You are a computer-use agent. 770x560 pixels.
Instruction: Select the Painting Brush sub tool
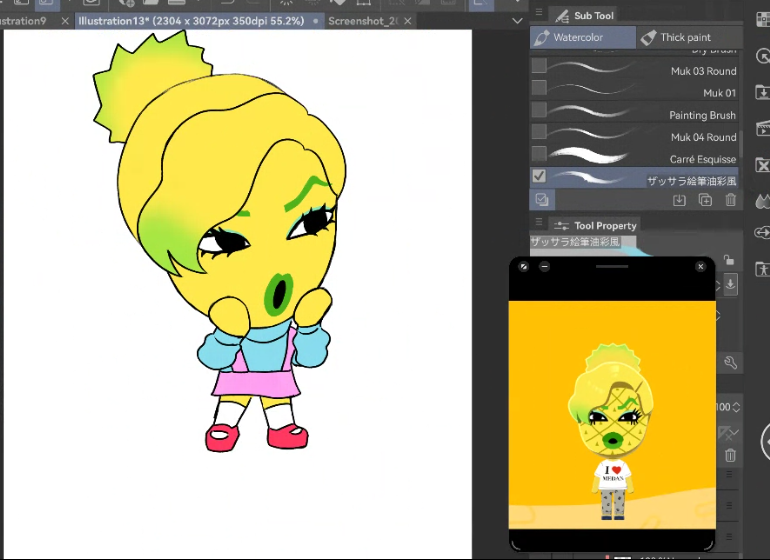point(634,112)
